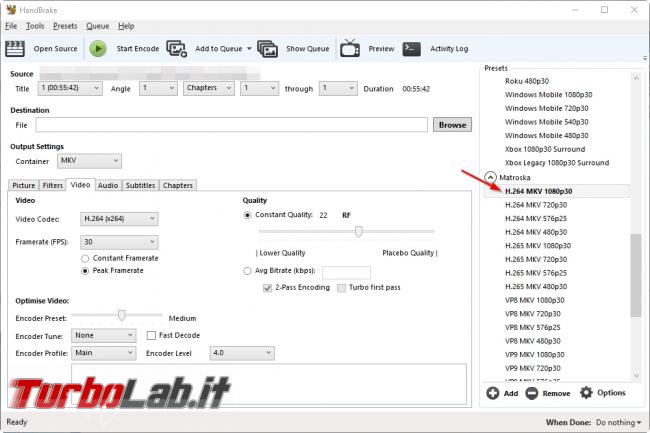This screenshot has height=433, width=650.
Task: Click the Preview television icon
Action: click(350, 48)
